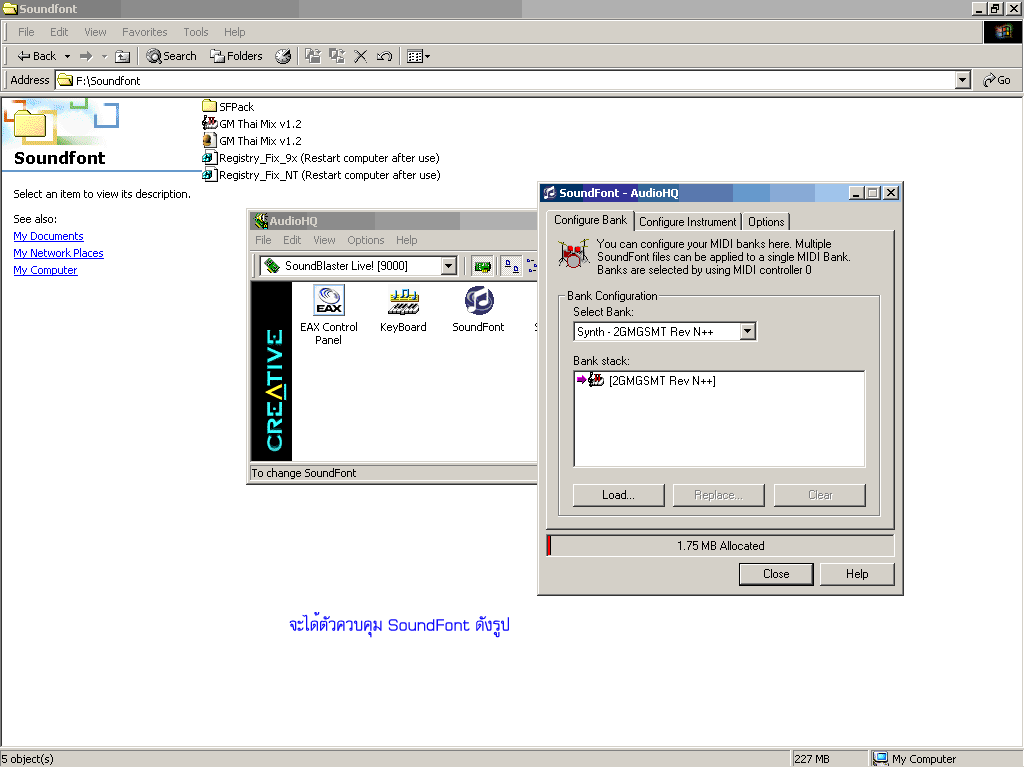
Task: Open the My Network Places link
Action: tap(58, 253)
